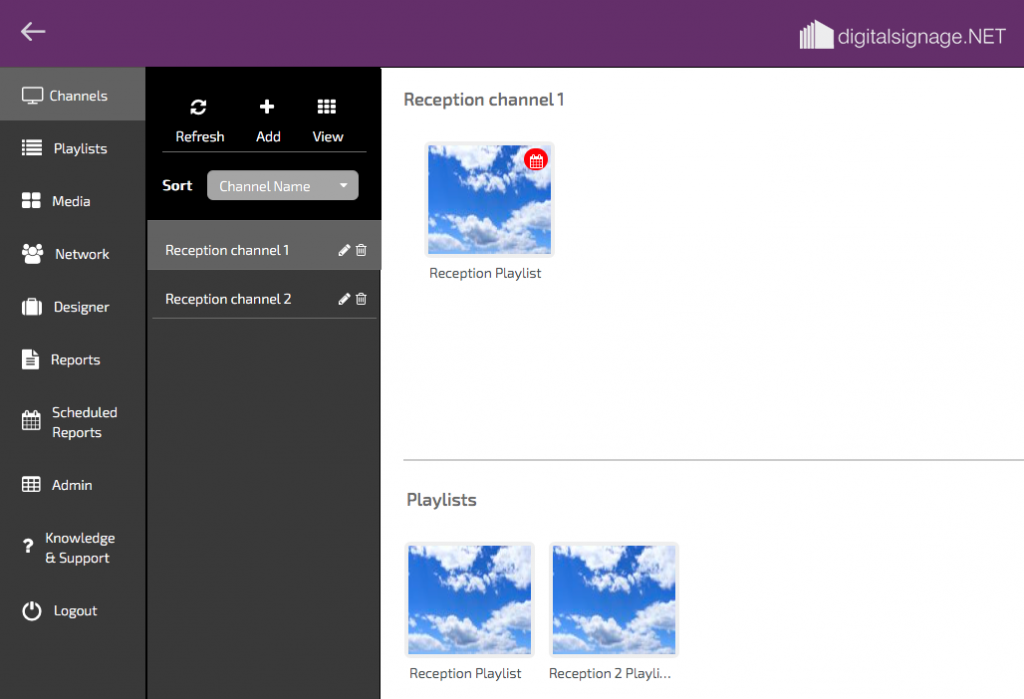
Task: Delete Reception channel 1 using trash icon
Action: click(361, 251)
